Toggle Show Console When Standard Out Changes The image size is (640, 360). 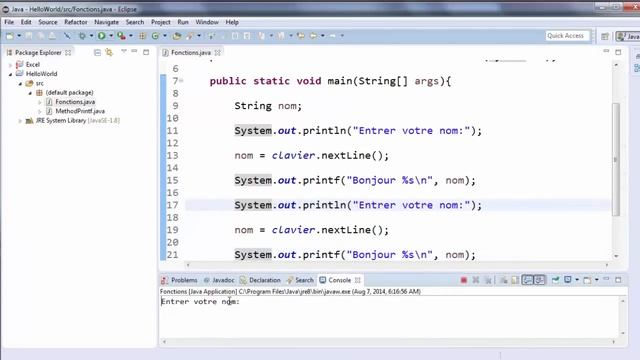coord(528,280)
